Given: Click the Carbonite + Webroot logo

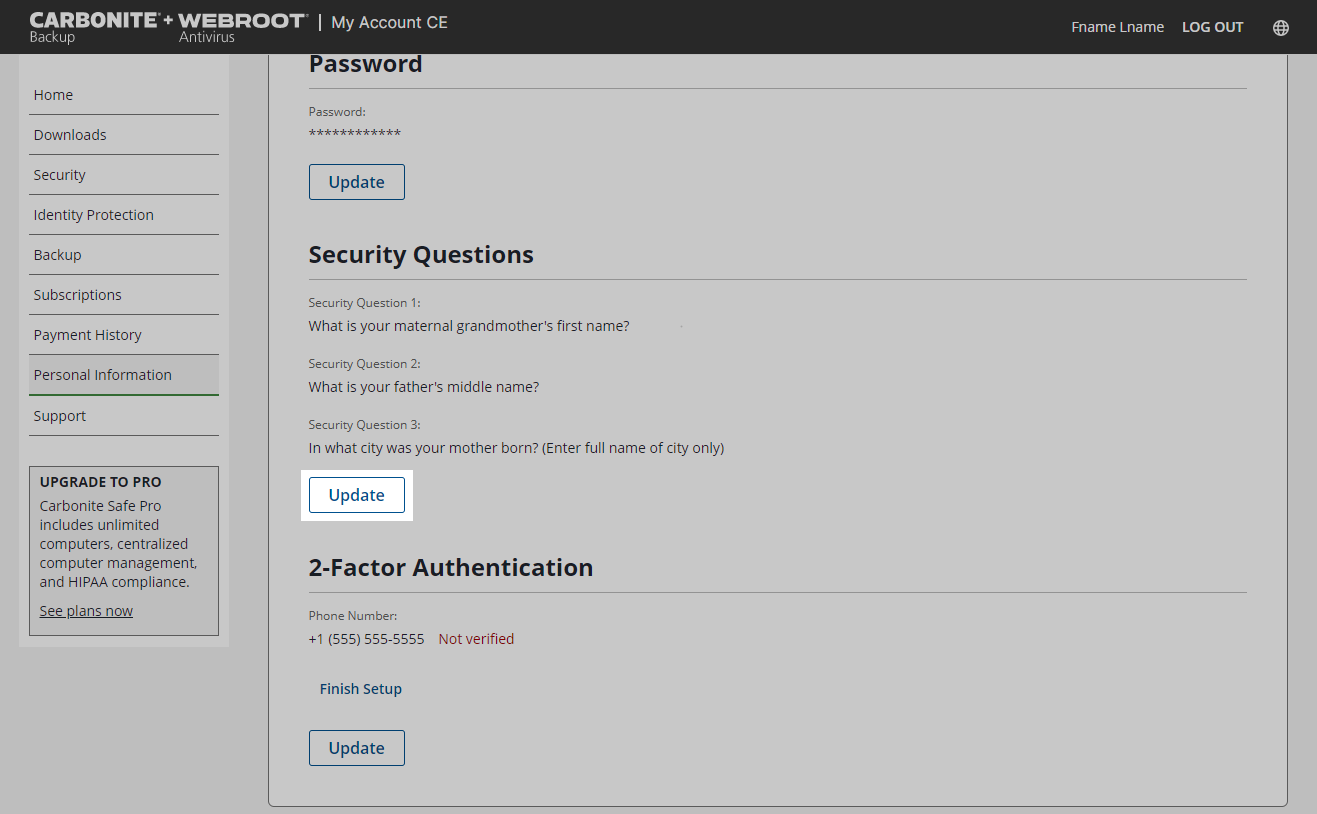Looking at the screenshot, I should 167,27.
